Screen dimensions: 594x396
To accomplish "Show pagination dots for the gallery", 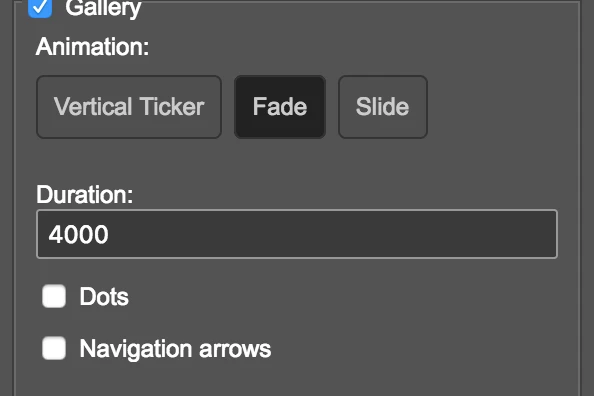I will click(x=54, y=296).
